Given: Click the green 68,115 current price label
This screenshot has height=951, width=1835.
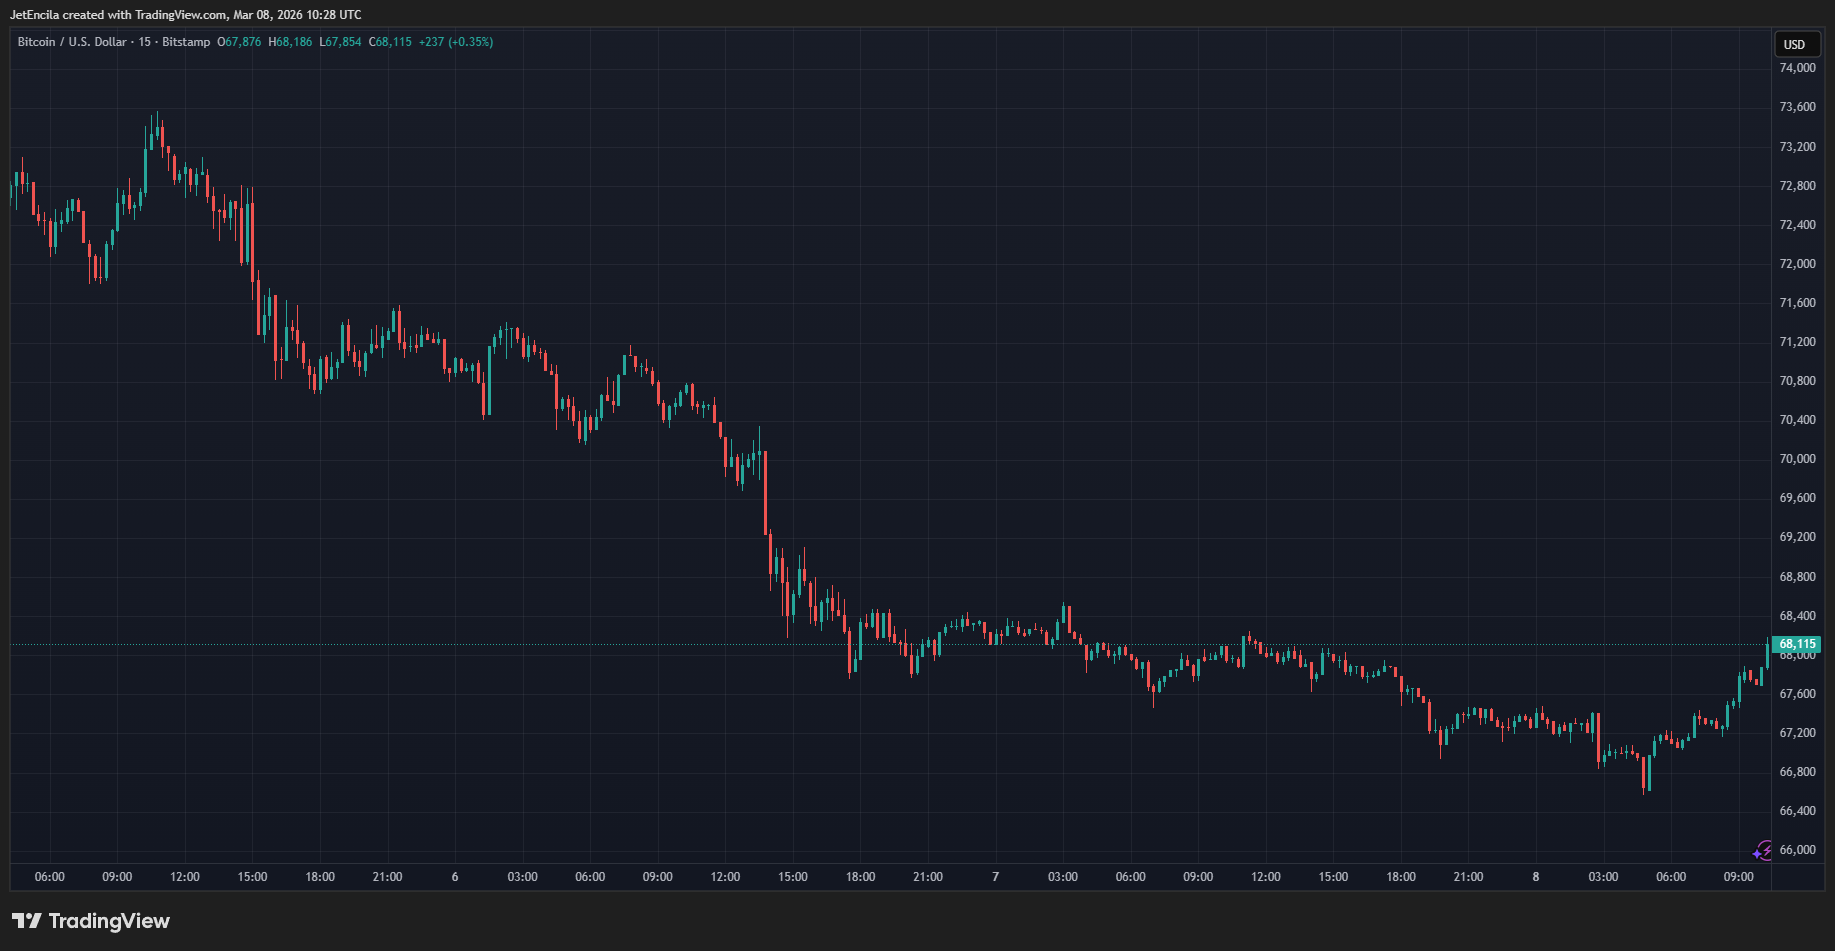Looking at the screenshot, I should [x=1796, y=644].
